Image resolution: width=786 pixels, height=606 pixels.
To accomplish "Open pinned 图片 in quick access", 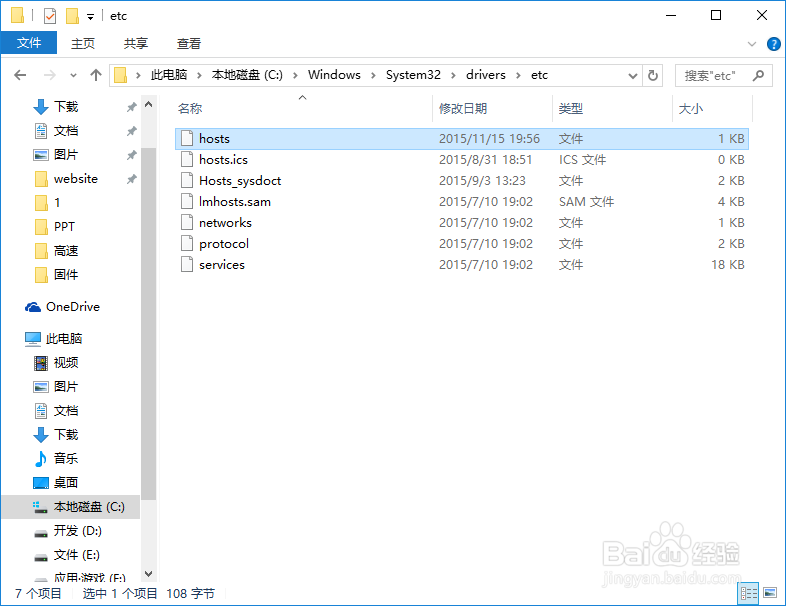I will coord(65,155).
